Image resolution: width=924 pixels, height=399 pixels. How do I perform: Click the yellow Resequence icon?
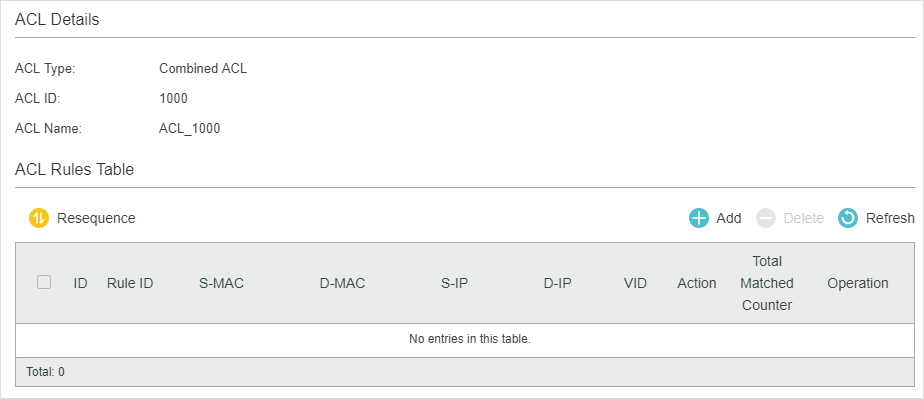[39, 218]
